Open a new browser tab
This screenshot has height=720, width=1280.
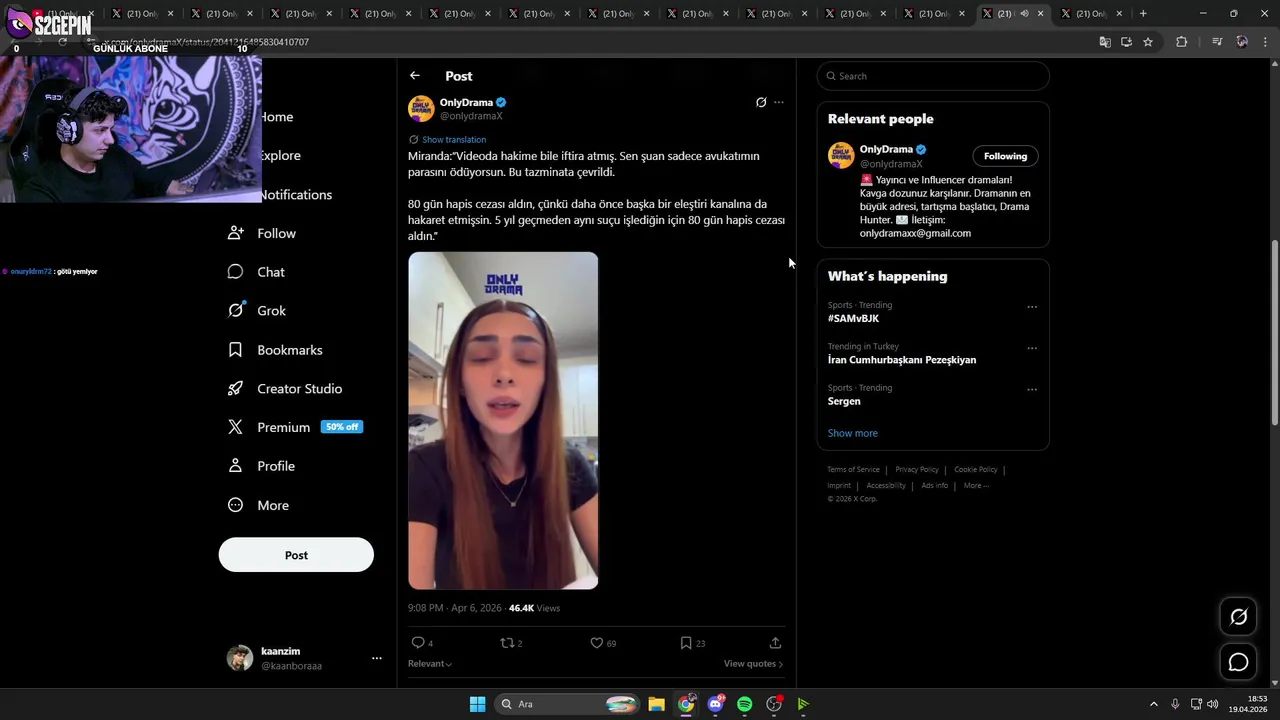[1143, 14]
